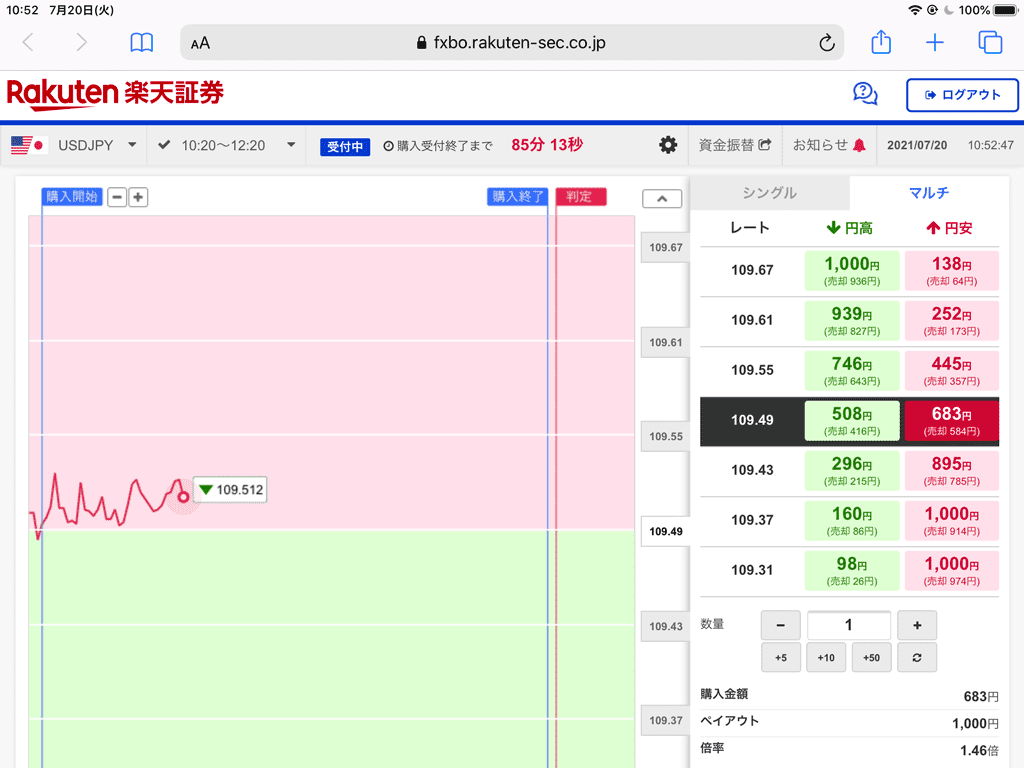This screenshot has height=768, width=1024.
Task: Reload the page with Safari refresh icon
Action: click(826, 42)
